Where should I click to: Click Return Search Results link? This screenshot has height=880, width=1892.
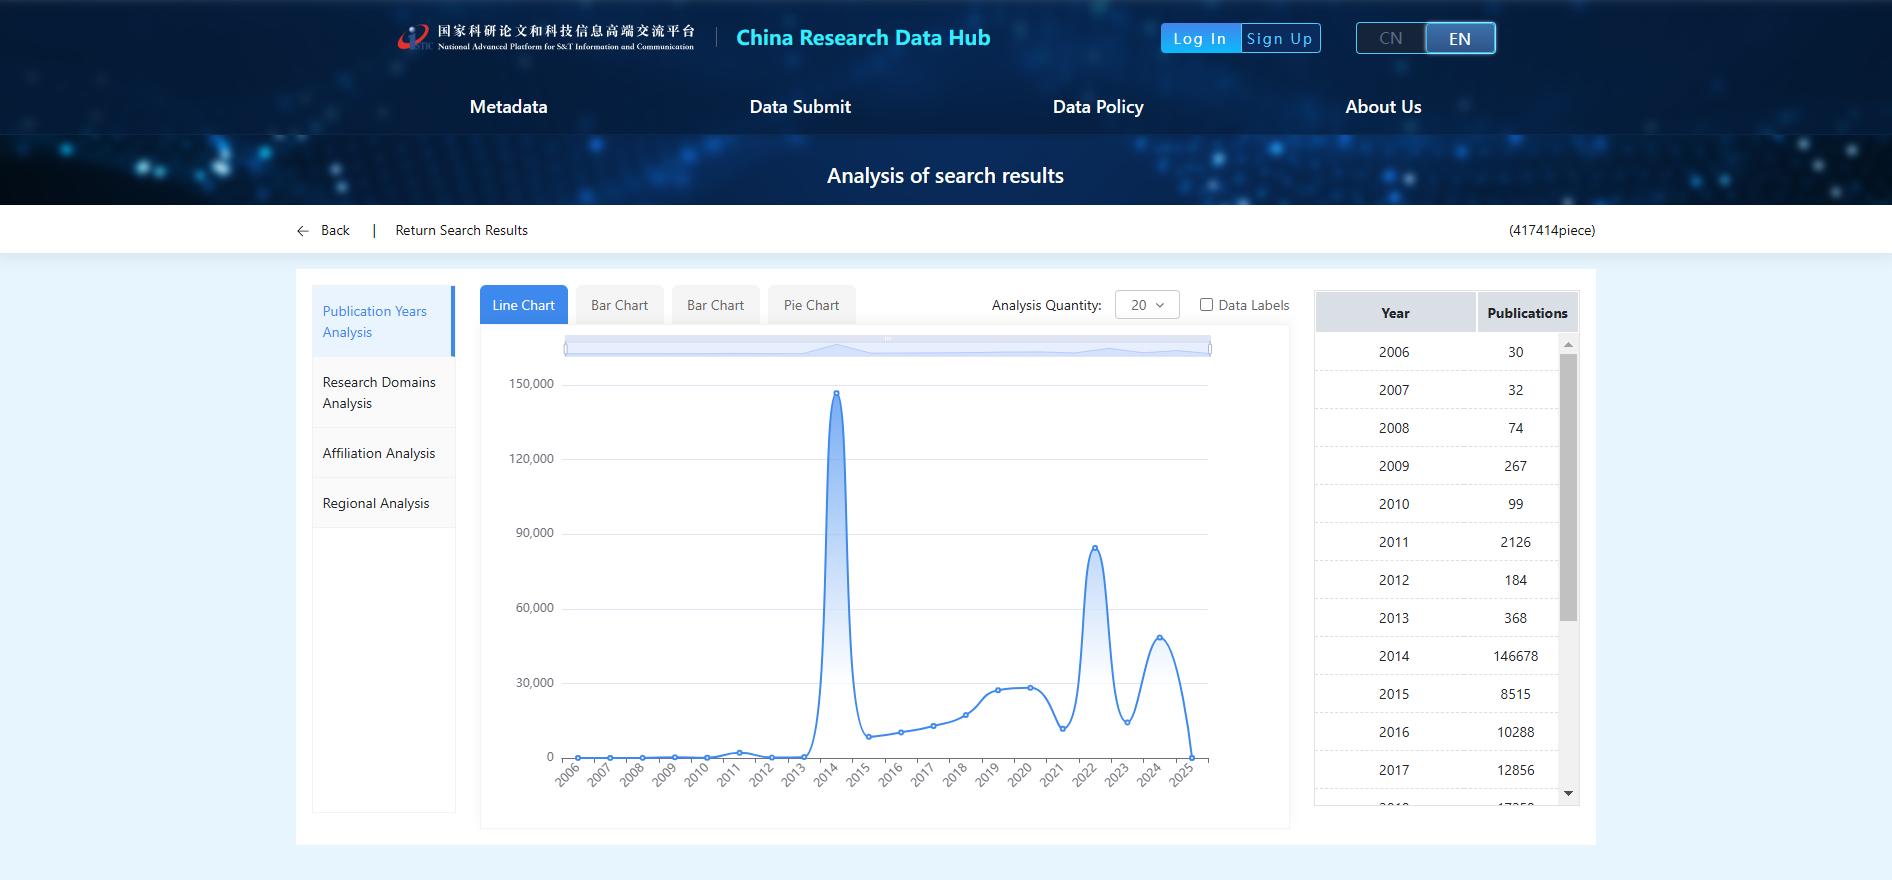(461, 231)
